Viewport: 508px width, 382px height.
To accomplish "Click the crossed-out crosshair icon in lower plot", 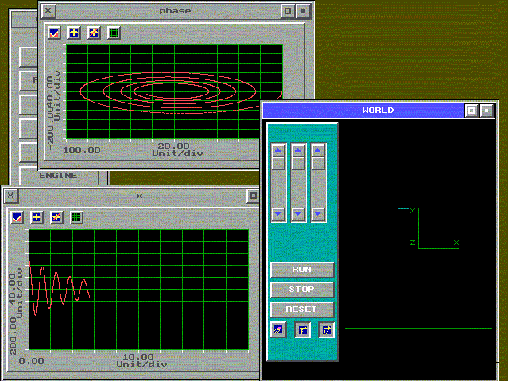I will (x=57, y=218).
